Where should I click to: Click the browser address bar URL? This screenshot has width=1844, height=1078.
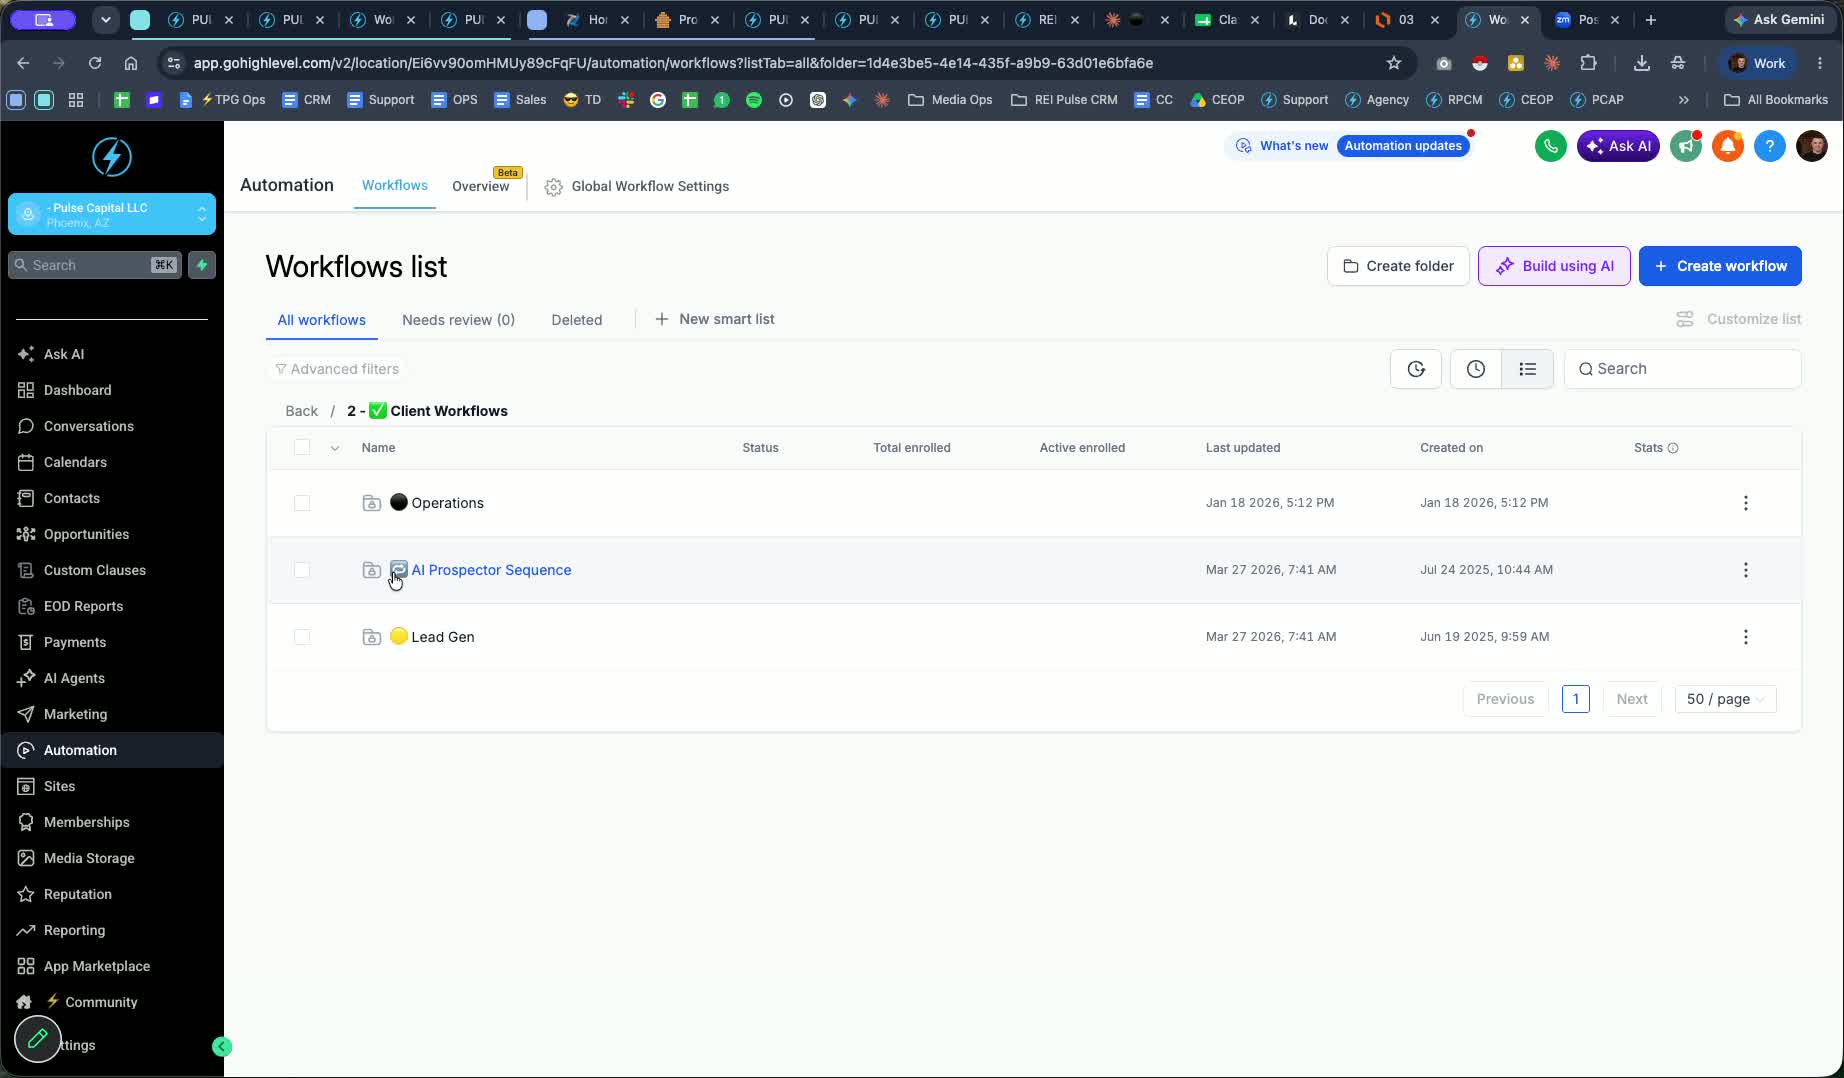click(673, 63)
